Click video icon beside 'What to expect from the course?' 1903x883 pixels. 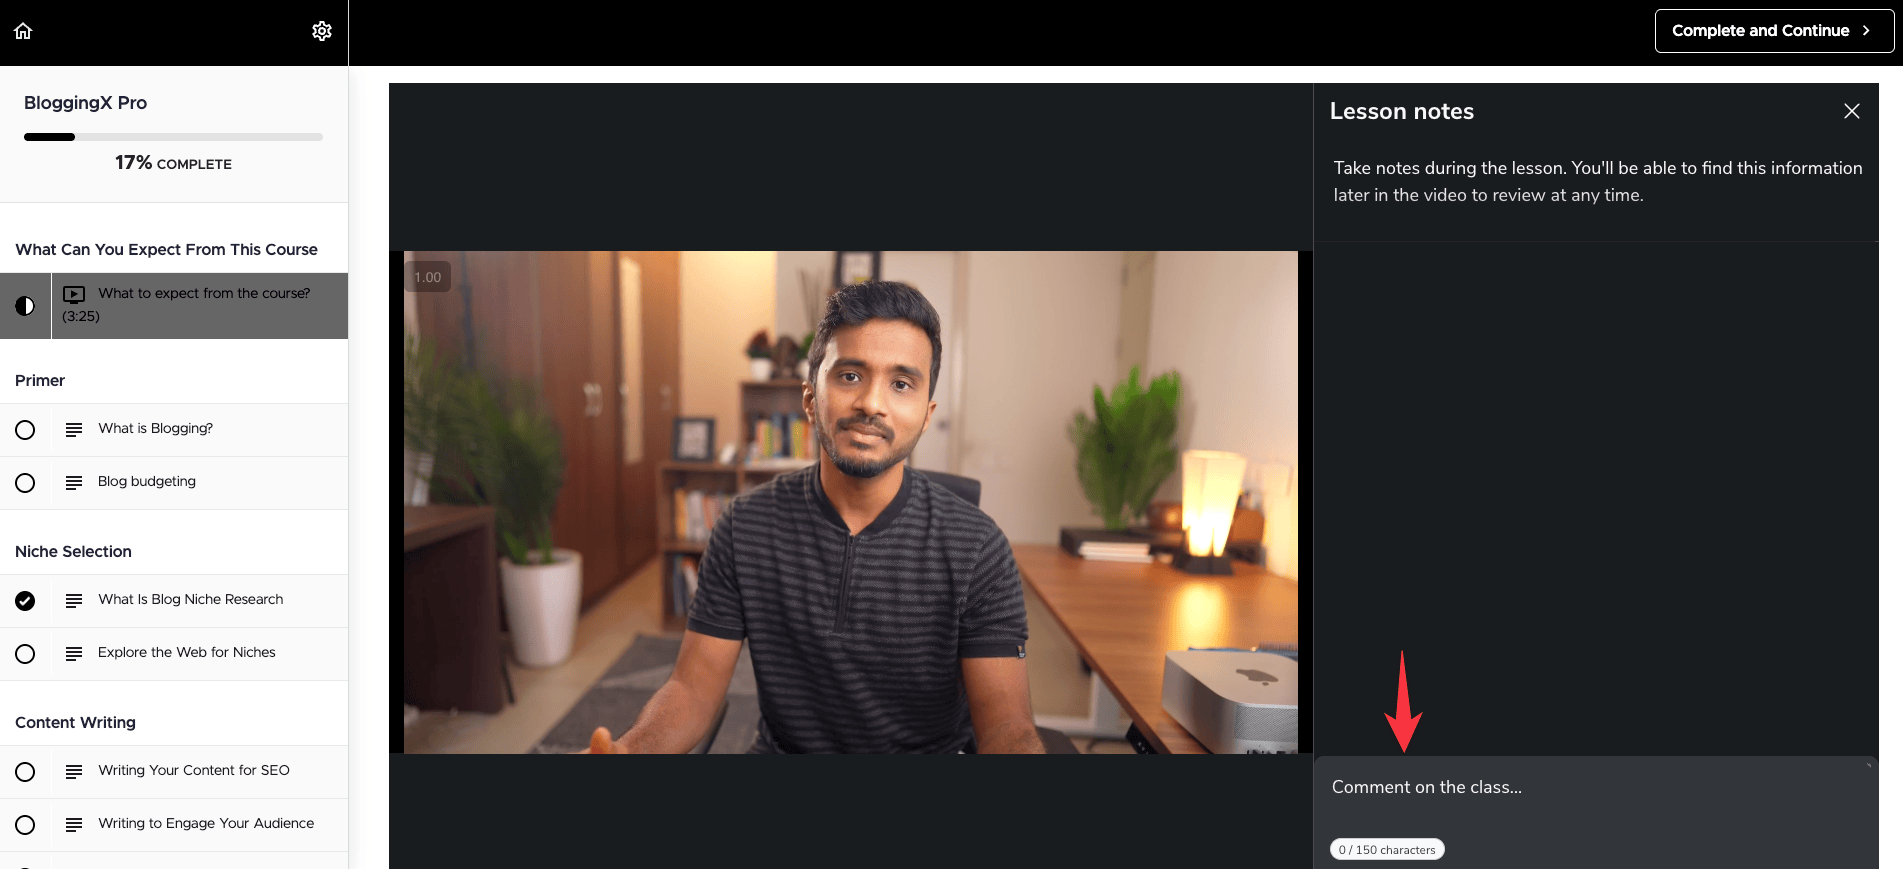click(74, 294)
